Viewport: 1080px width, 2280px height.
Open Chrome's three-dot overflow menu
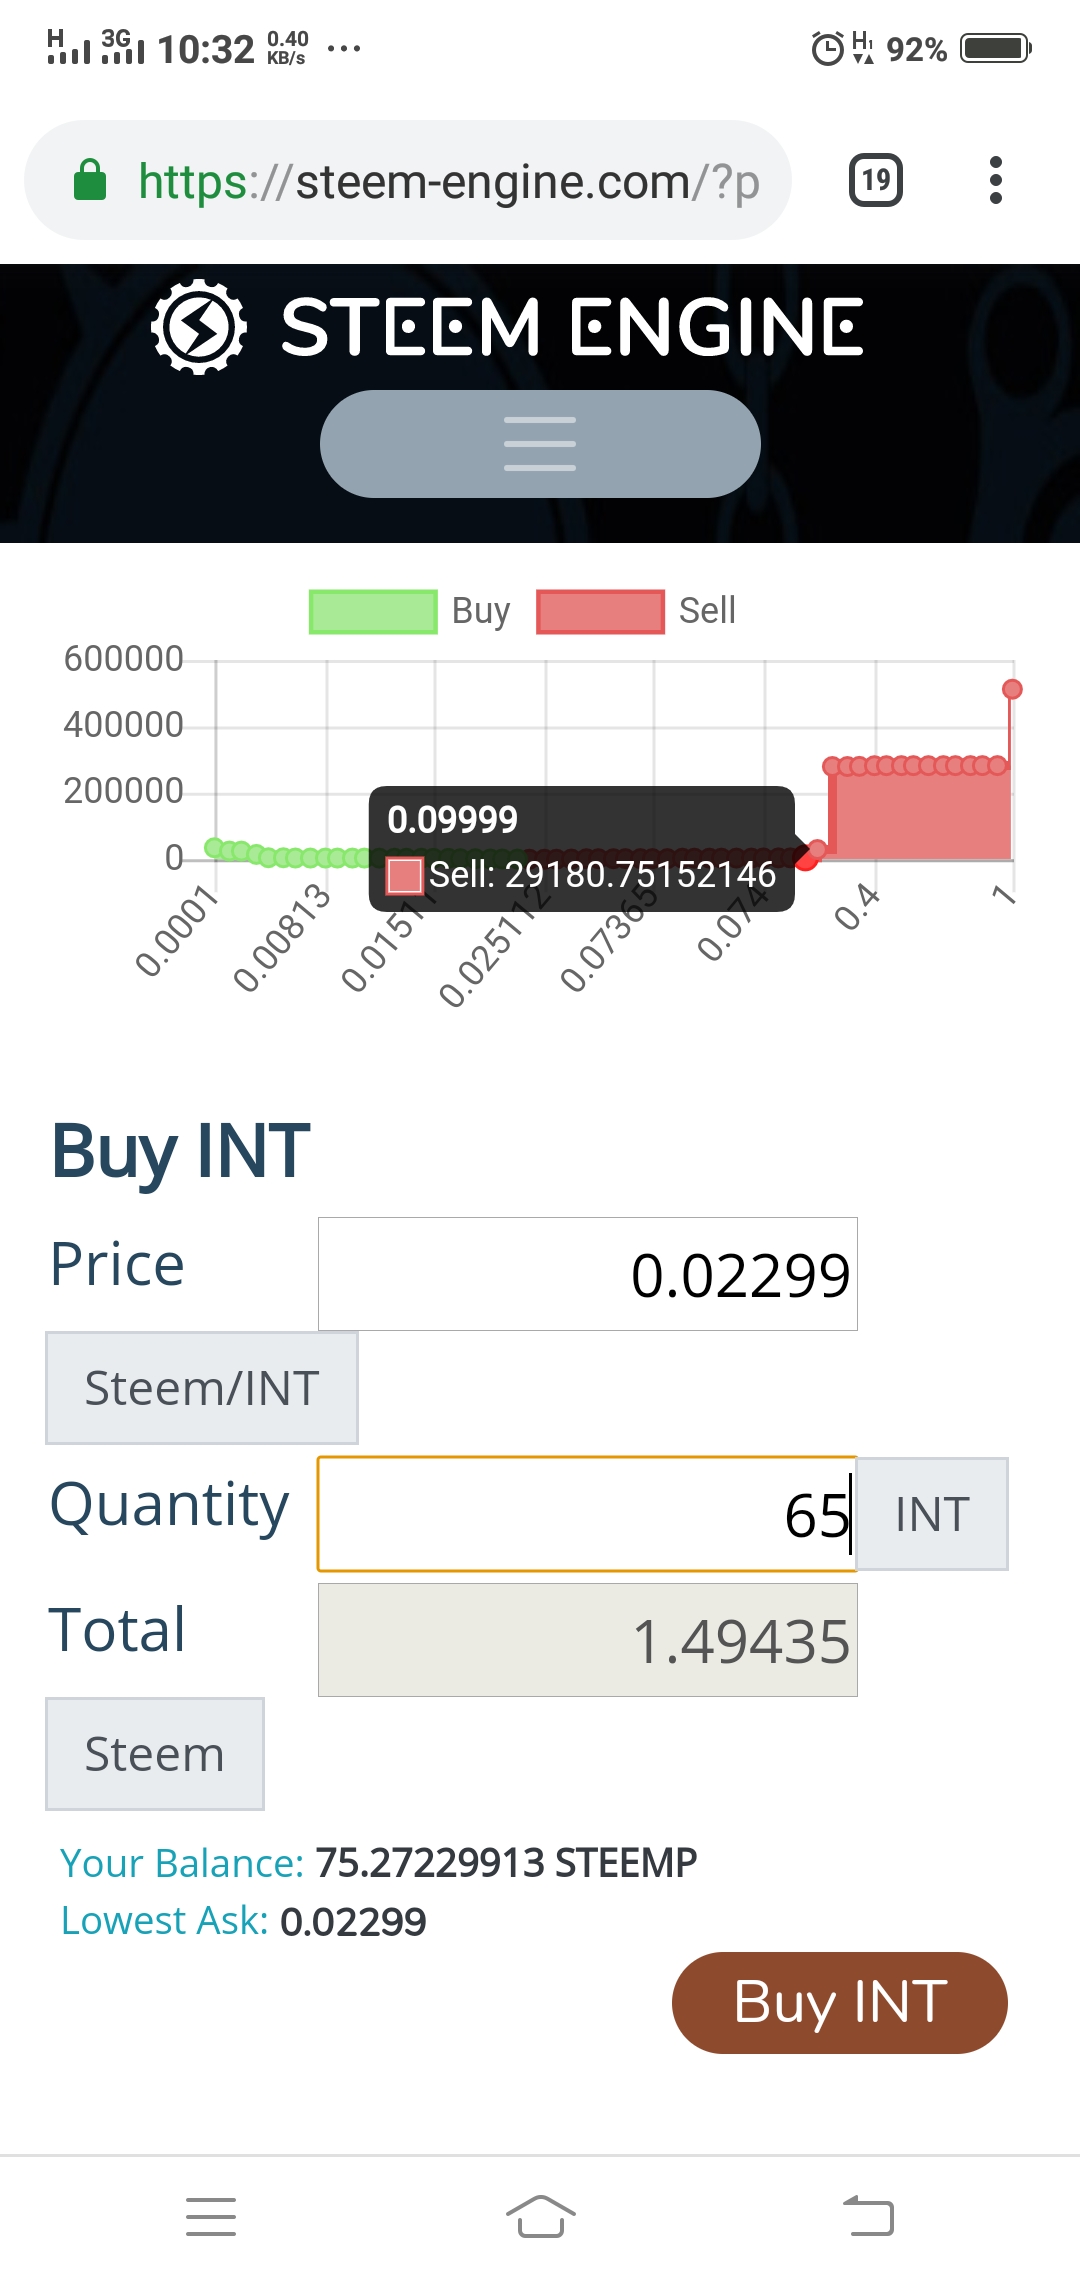coord(995,180)
